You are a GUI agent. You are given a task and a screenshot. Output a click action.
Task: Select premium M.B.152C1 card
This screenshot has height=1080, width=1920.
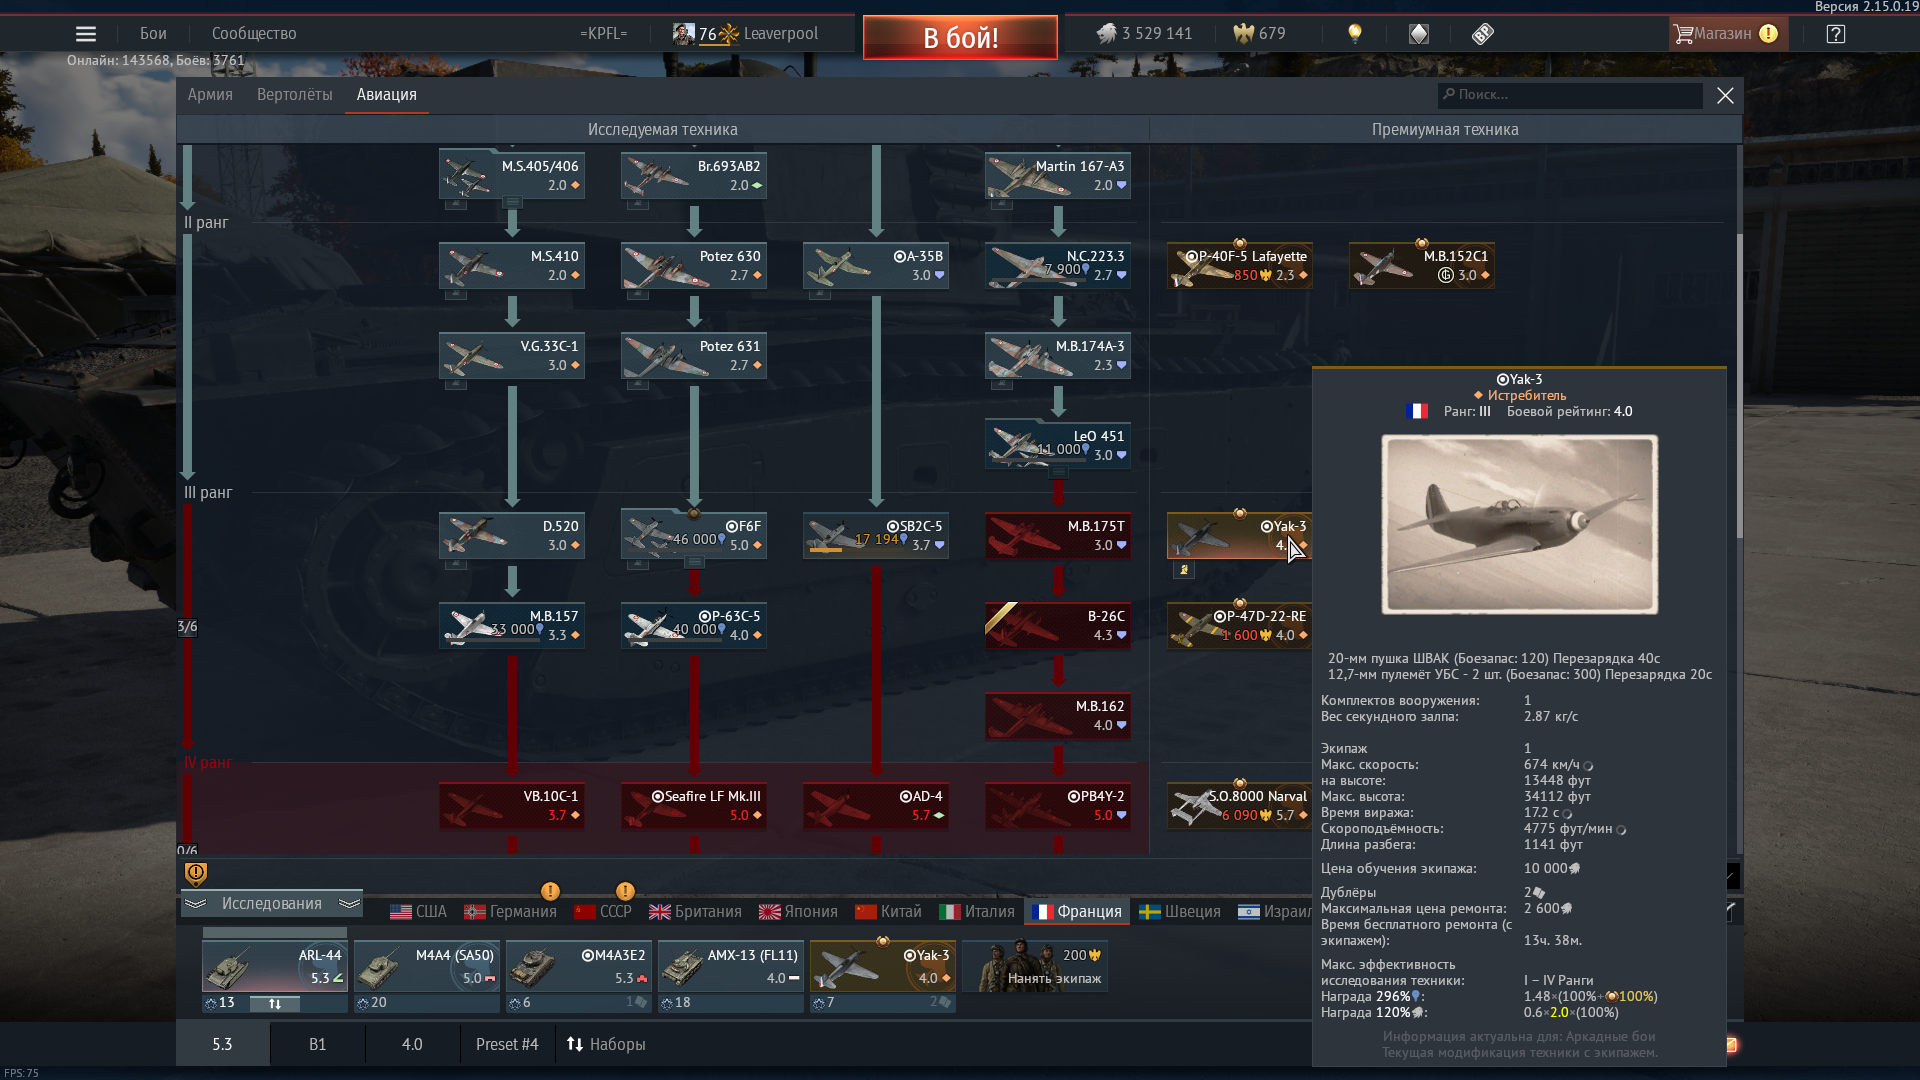pos(1422,265)
